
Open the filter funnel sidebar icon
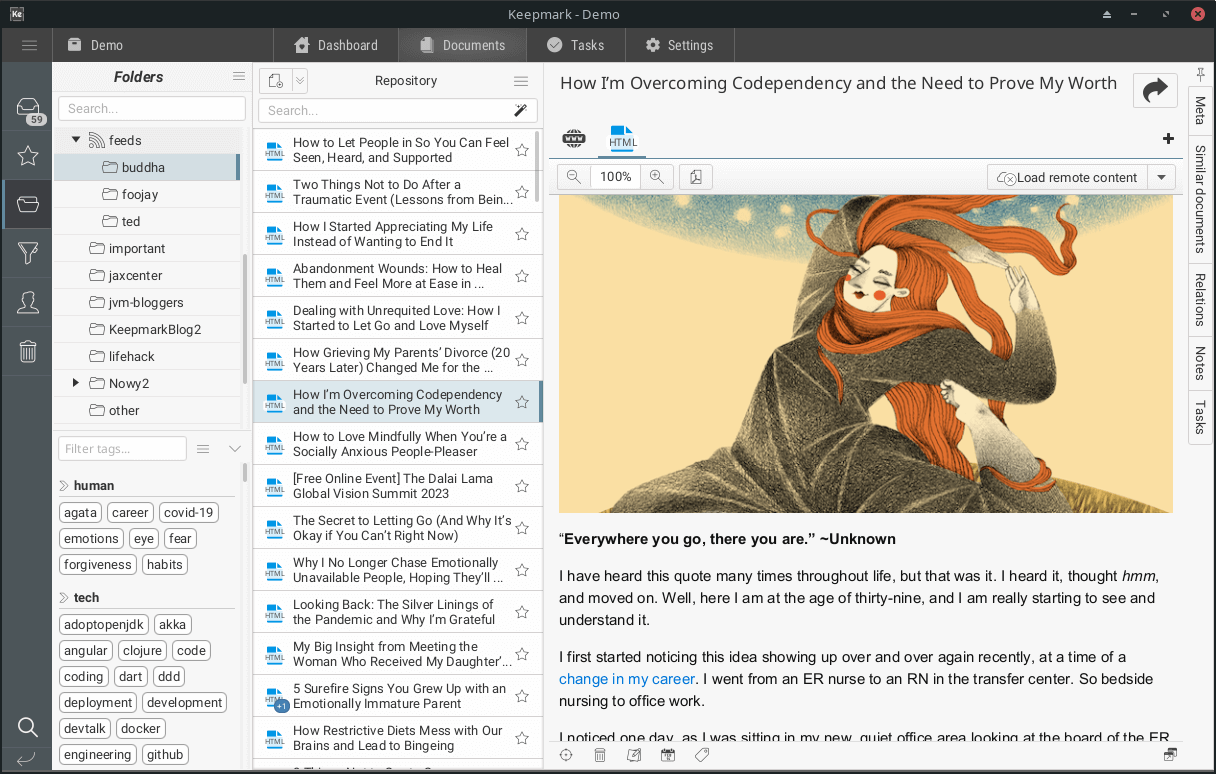(x=28, y=254)
